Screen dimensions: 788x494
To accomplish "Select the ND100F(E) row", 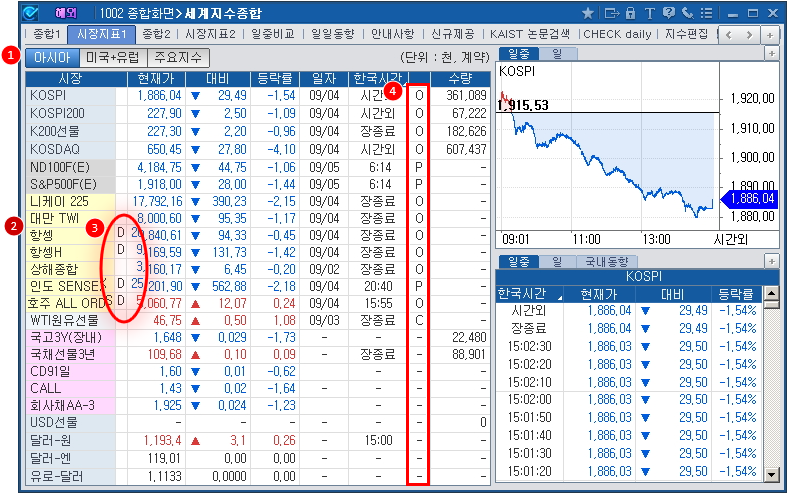I will [x=257, y=167].
